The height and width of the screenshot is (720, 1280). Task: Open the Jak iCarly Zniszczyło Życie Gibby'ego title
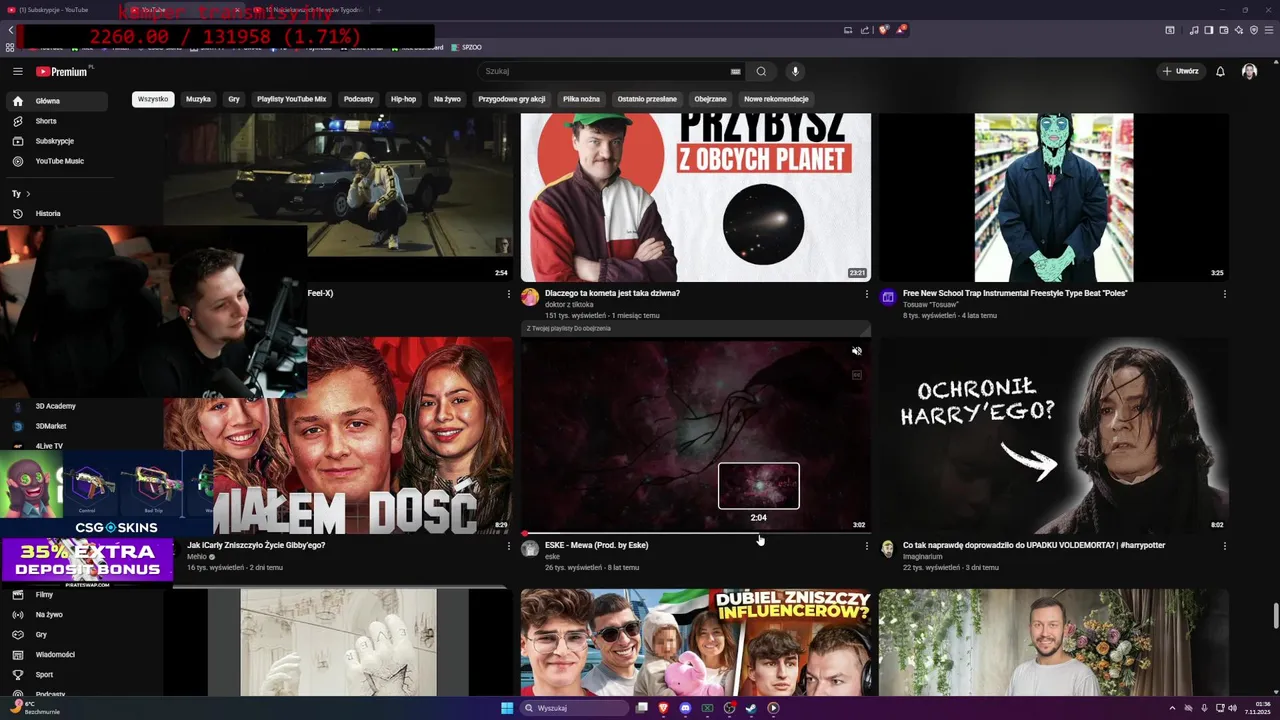(256, 545)
